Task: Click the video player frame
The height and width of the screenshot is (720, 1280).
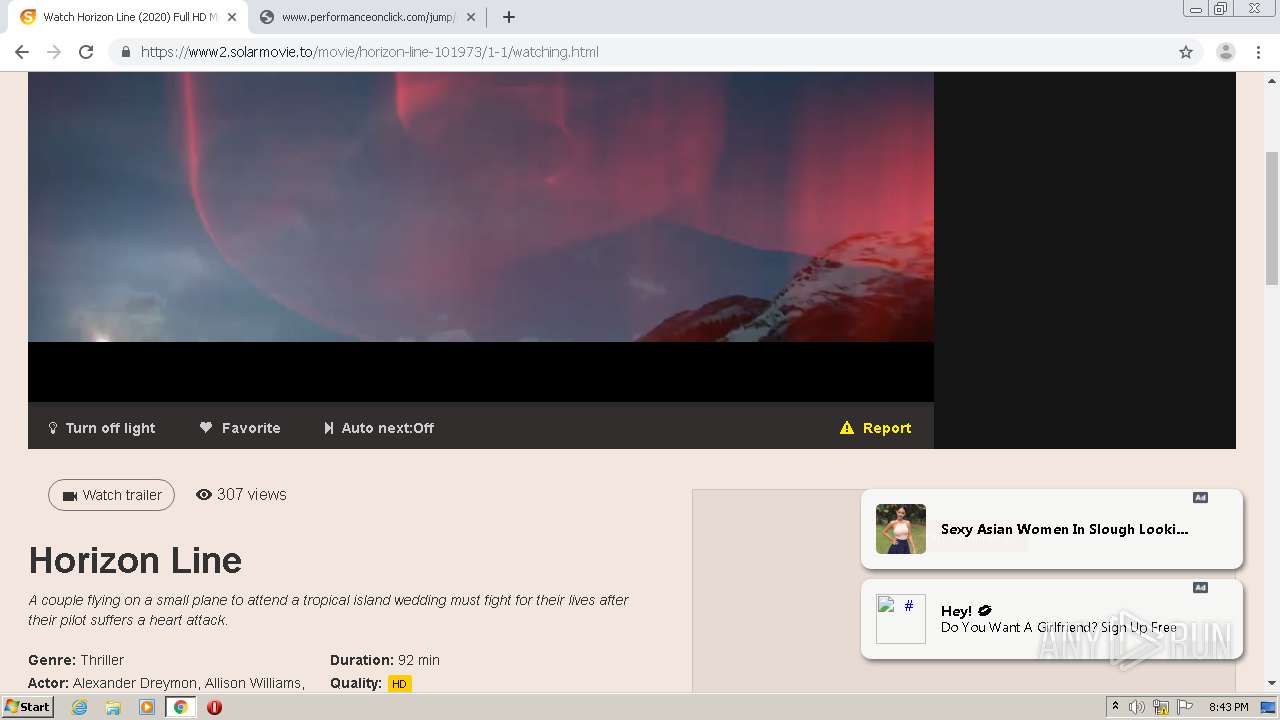Action: point(481,237)
